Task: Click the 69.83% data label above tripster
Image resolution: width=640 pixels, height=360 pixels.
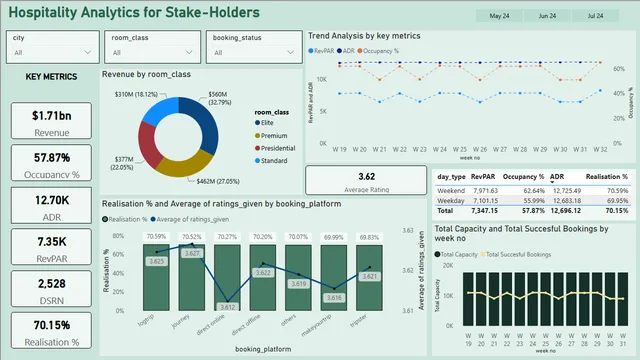Action: click(369, 237)
